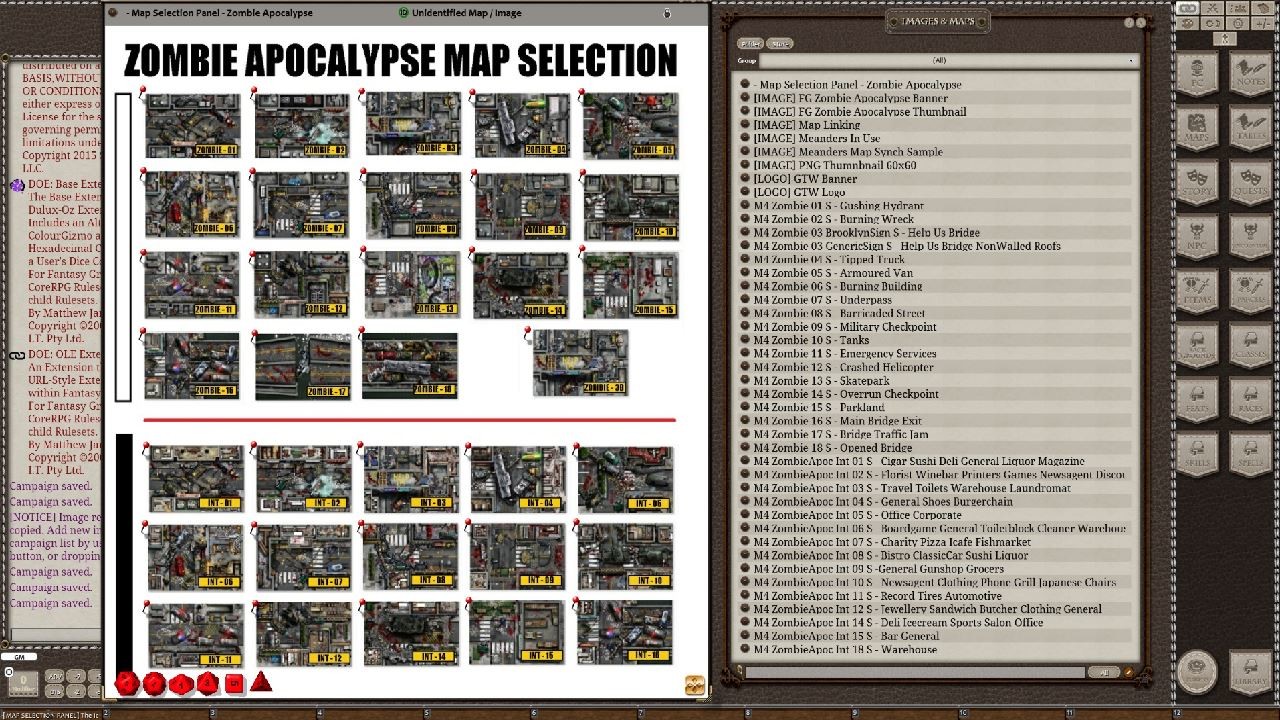Open the Feats sidebar button
The image size is (1280, 720).
pos(1197,398)
